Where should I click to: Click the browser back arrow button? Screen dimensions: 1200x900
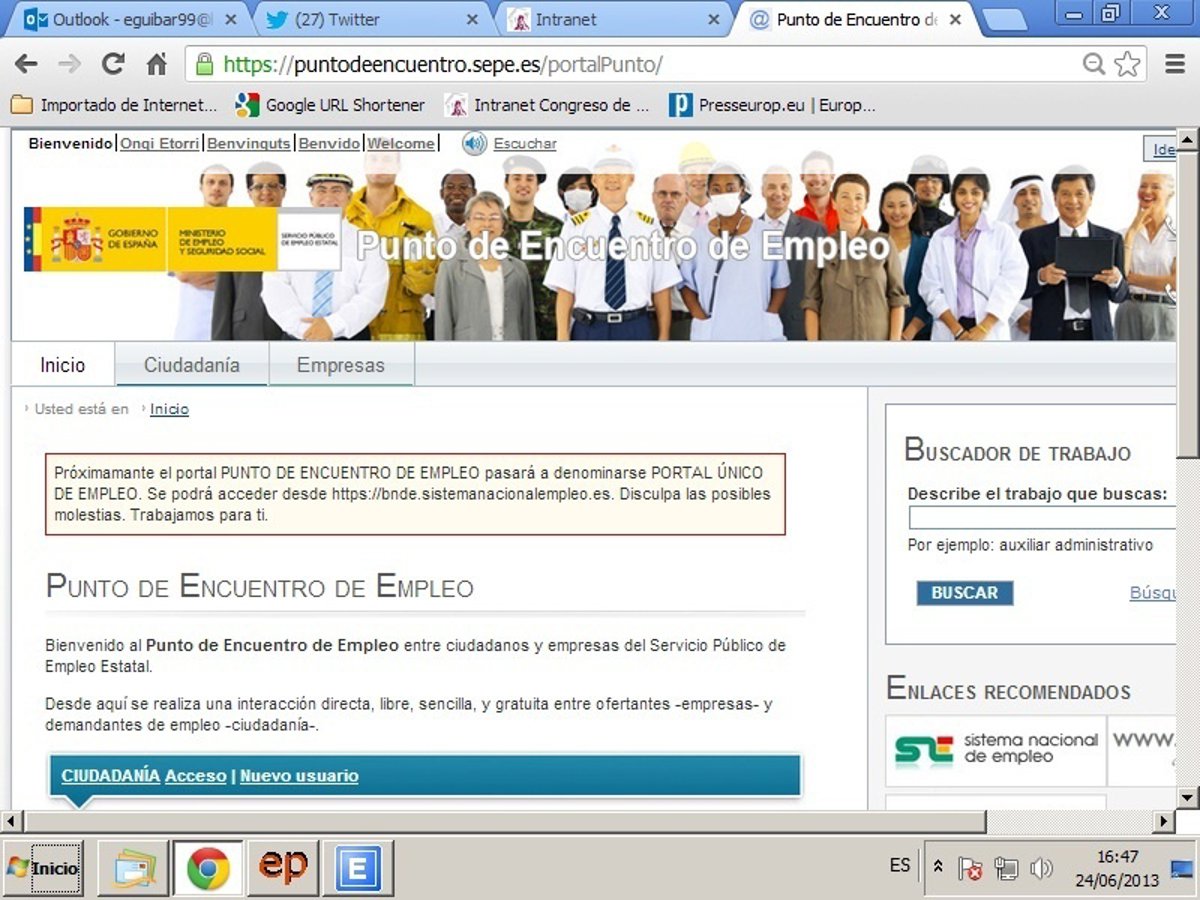26,65
